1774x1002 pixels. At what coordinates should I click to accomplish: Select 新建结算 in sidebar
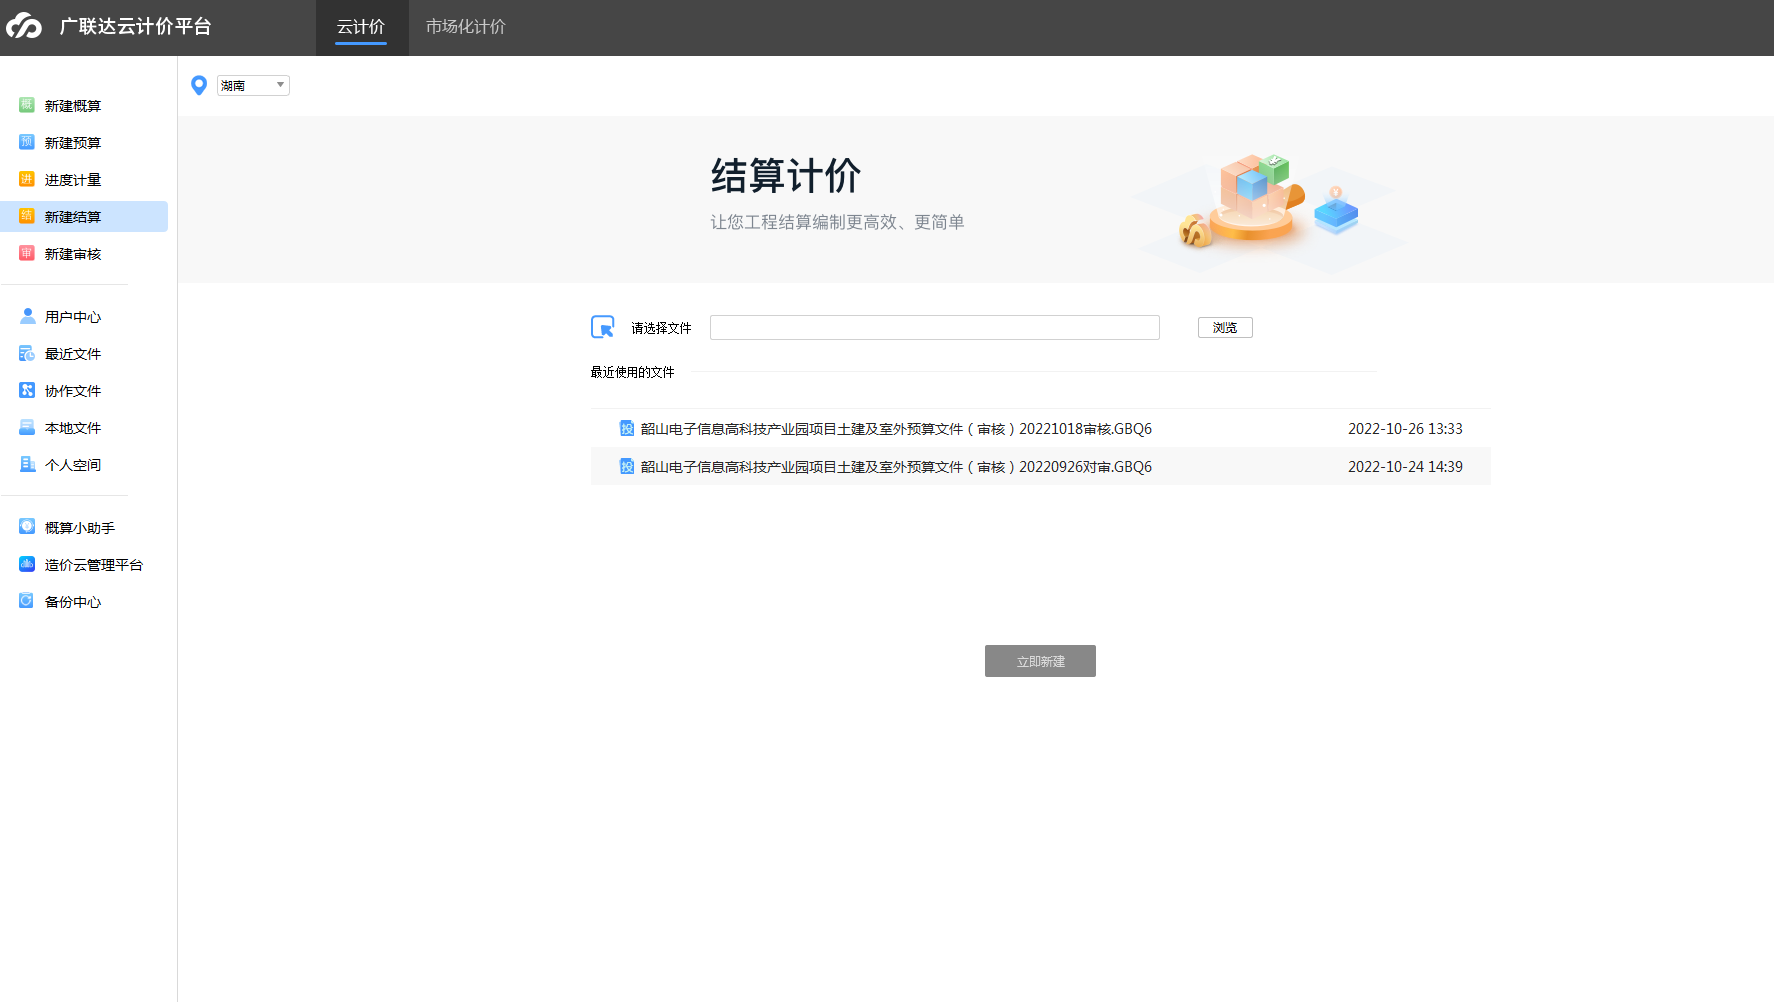[85, 216]
